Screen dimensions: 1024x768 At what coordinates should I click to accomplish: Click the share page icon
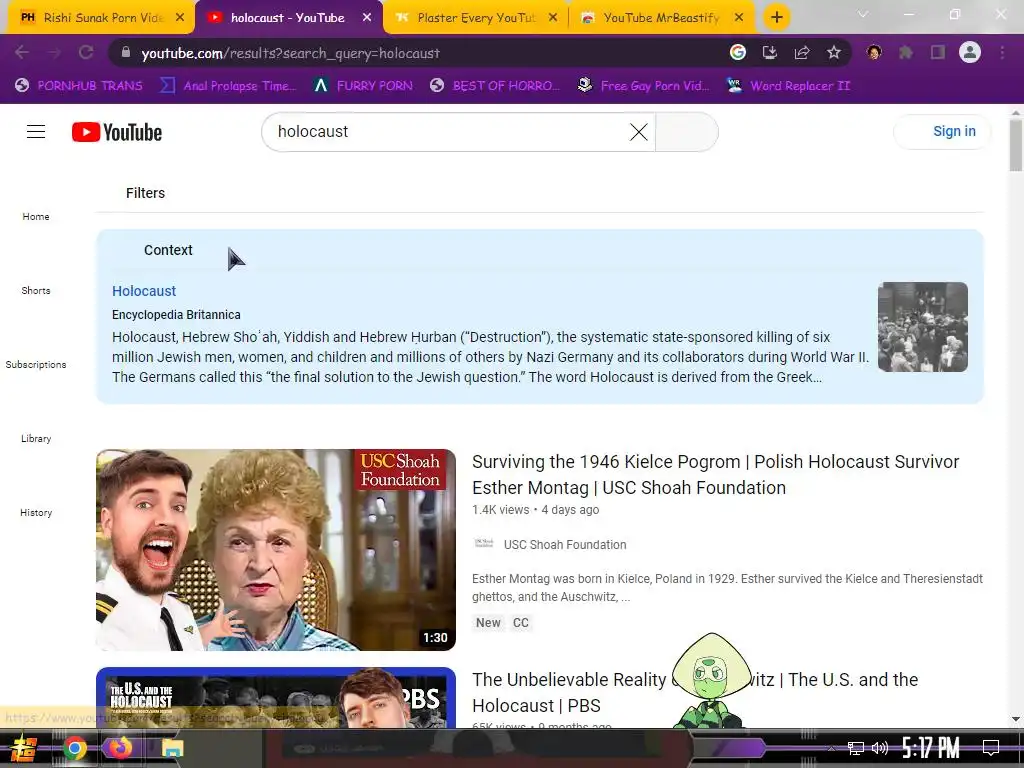click(x=802, y=53)
